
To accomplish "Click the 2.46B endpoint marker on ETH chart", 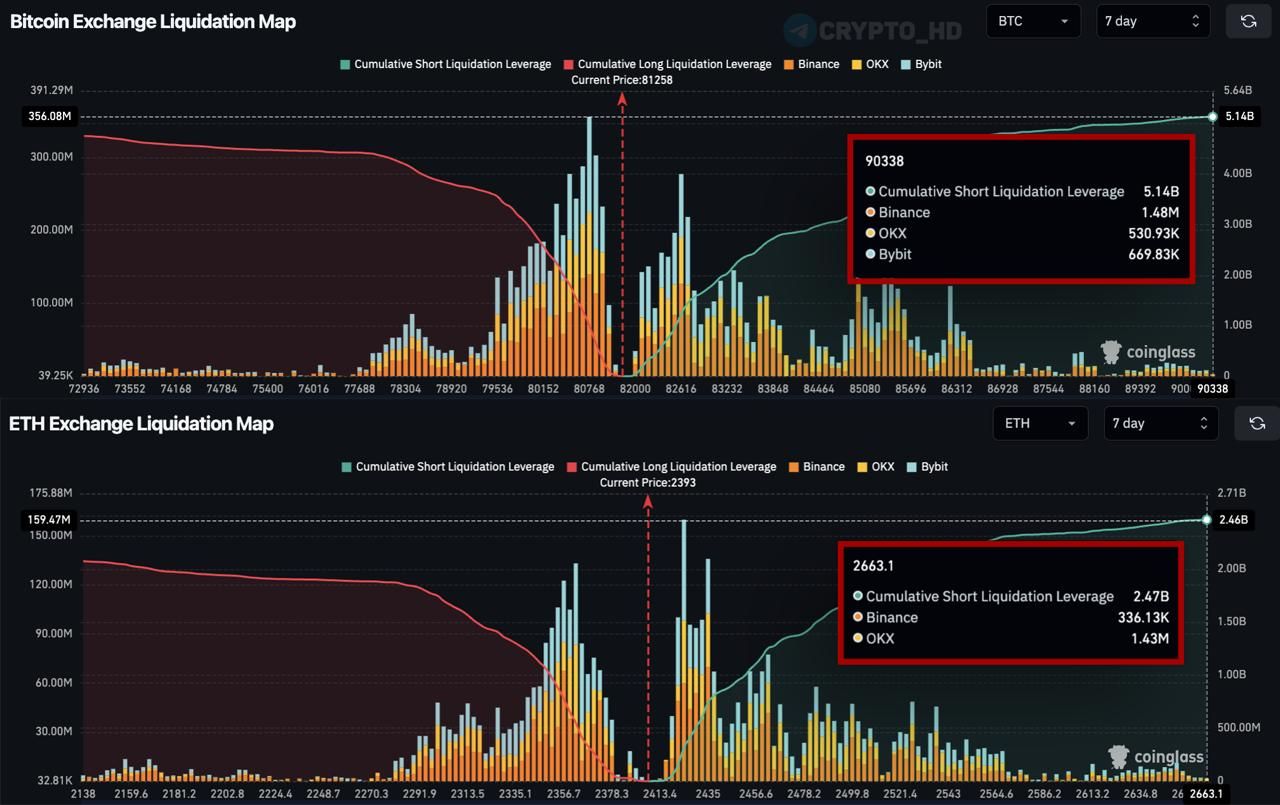I will (1206, 520).
